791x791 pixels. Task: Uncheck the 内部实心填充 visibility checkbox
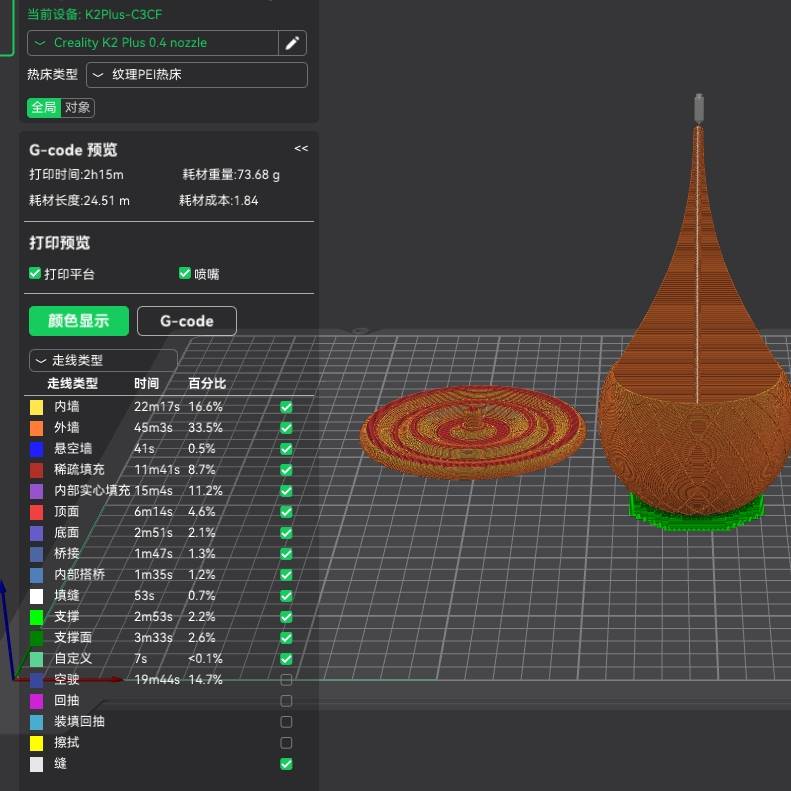(x=286, y=491)
